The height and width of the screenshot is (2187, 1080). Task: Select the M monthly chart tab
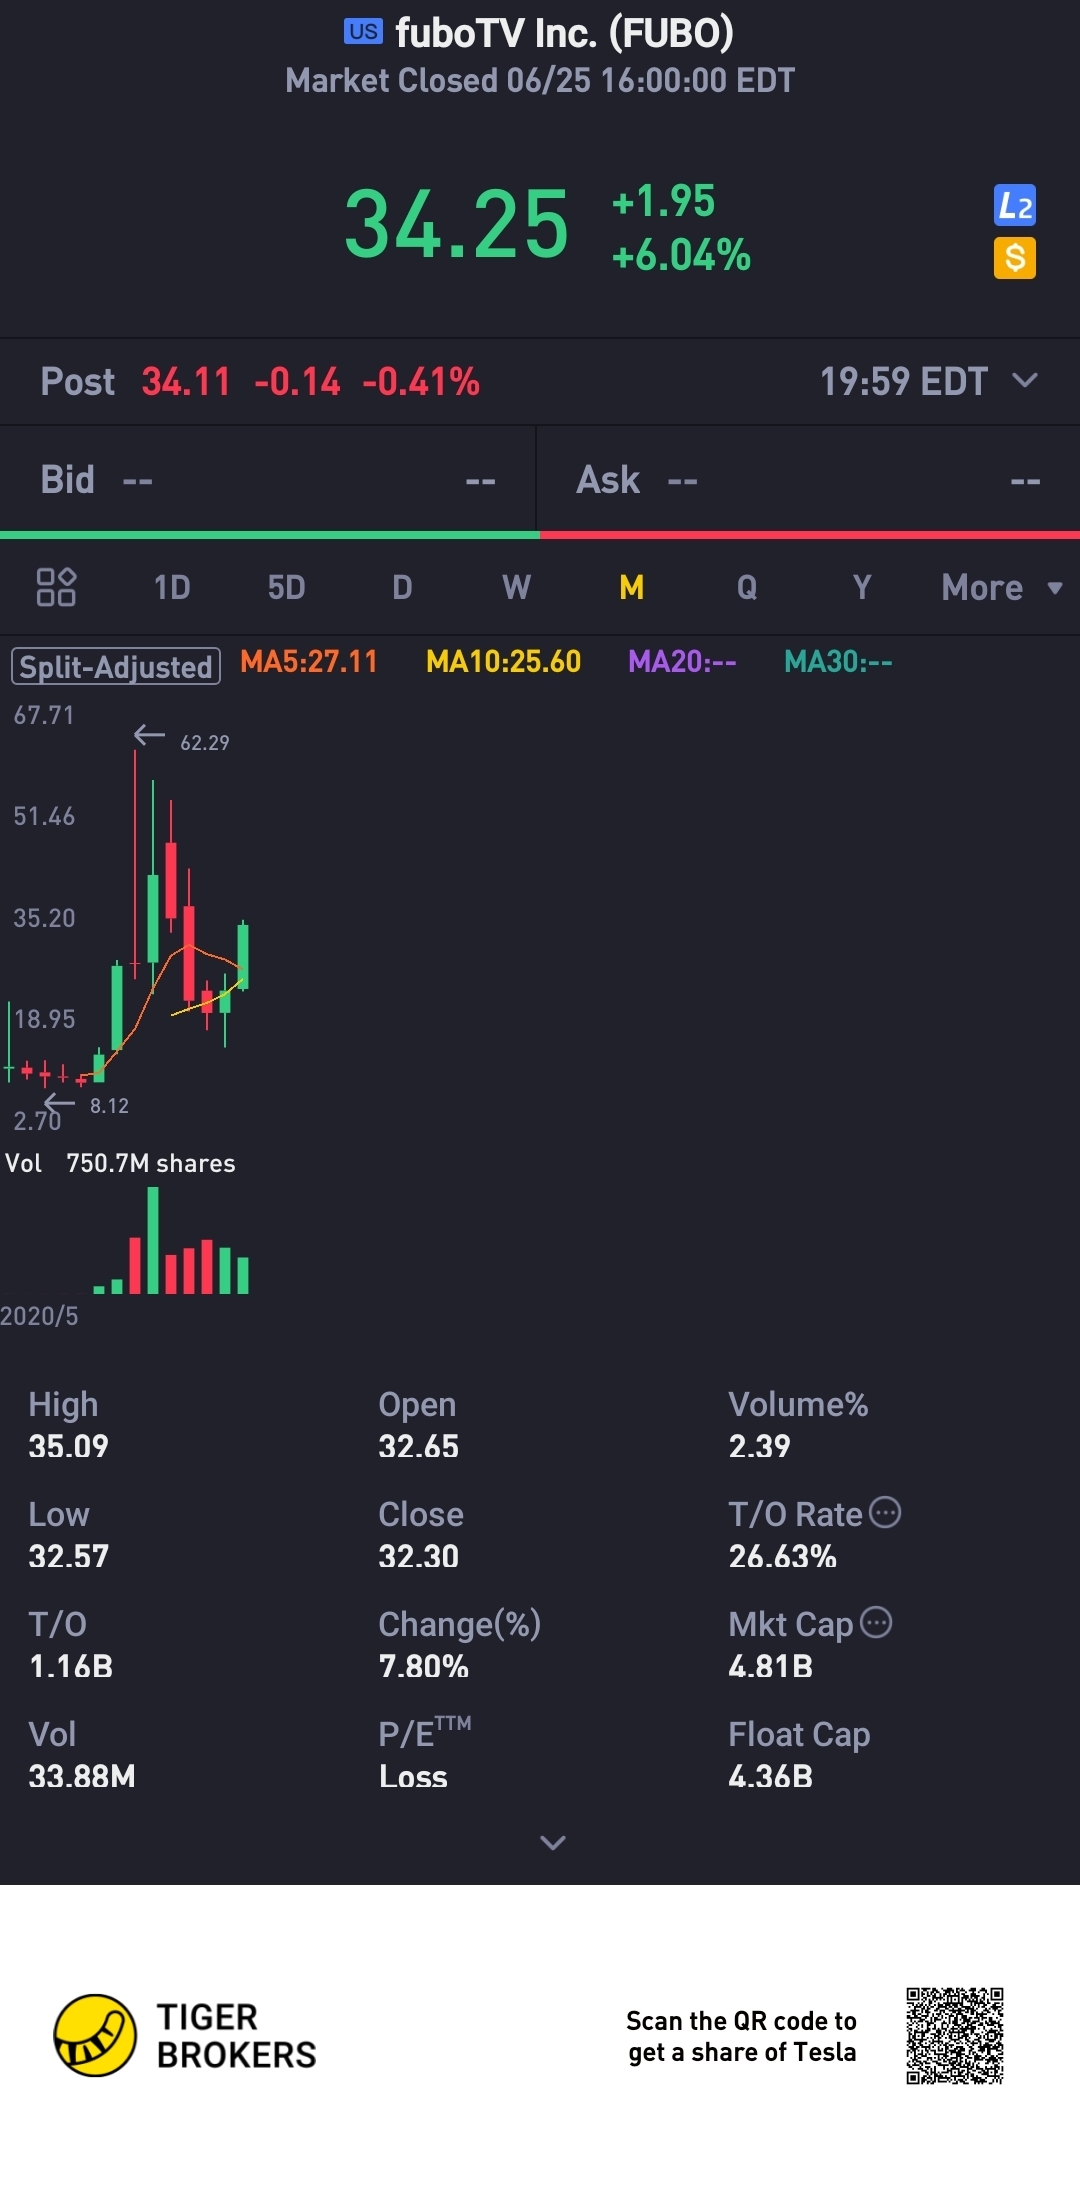[x=631, y=587]
